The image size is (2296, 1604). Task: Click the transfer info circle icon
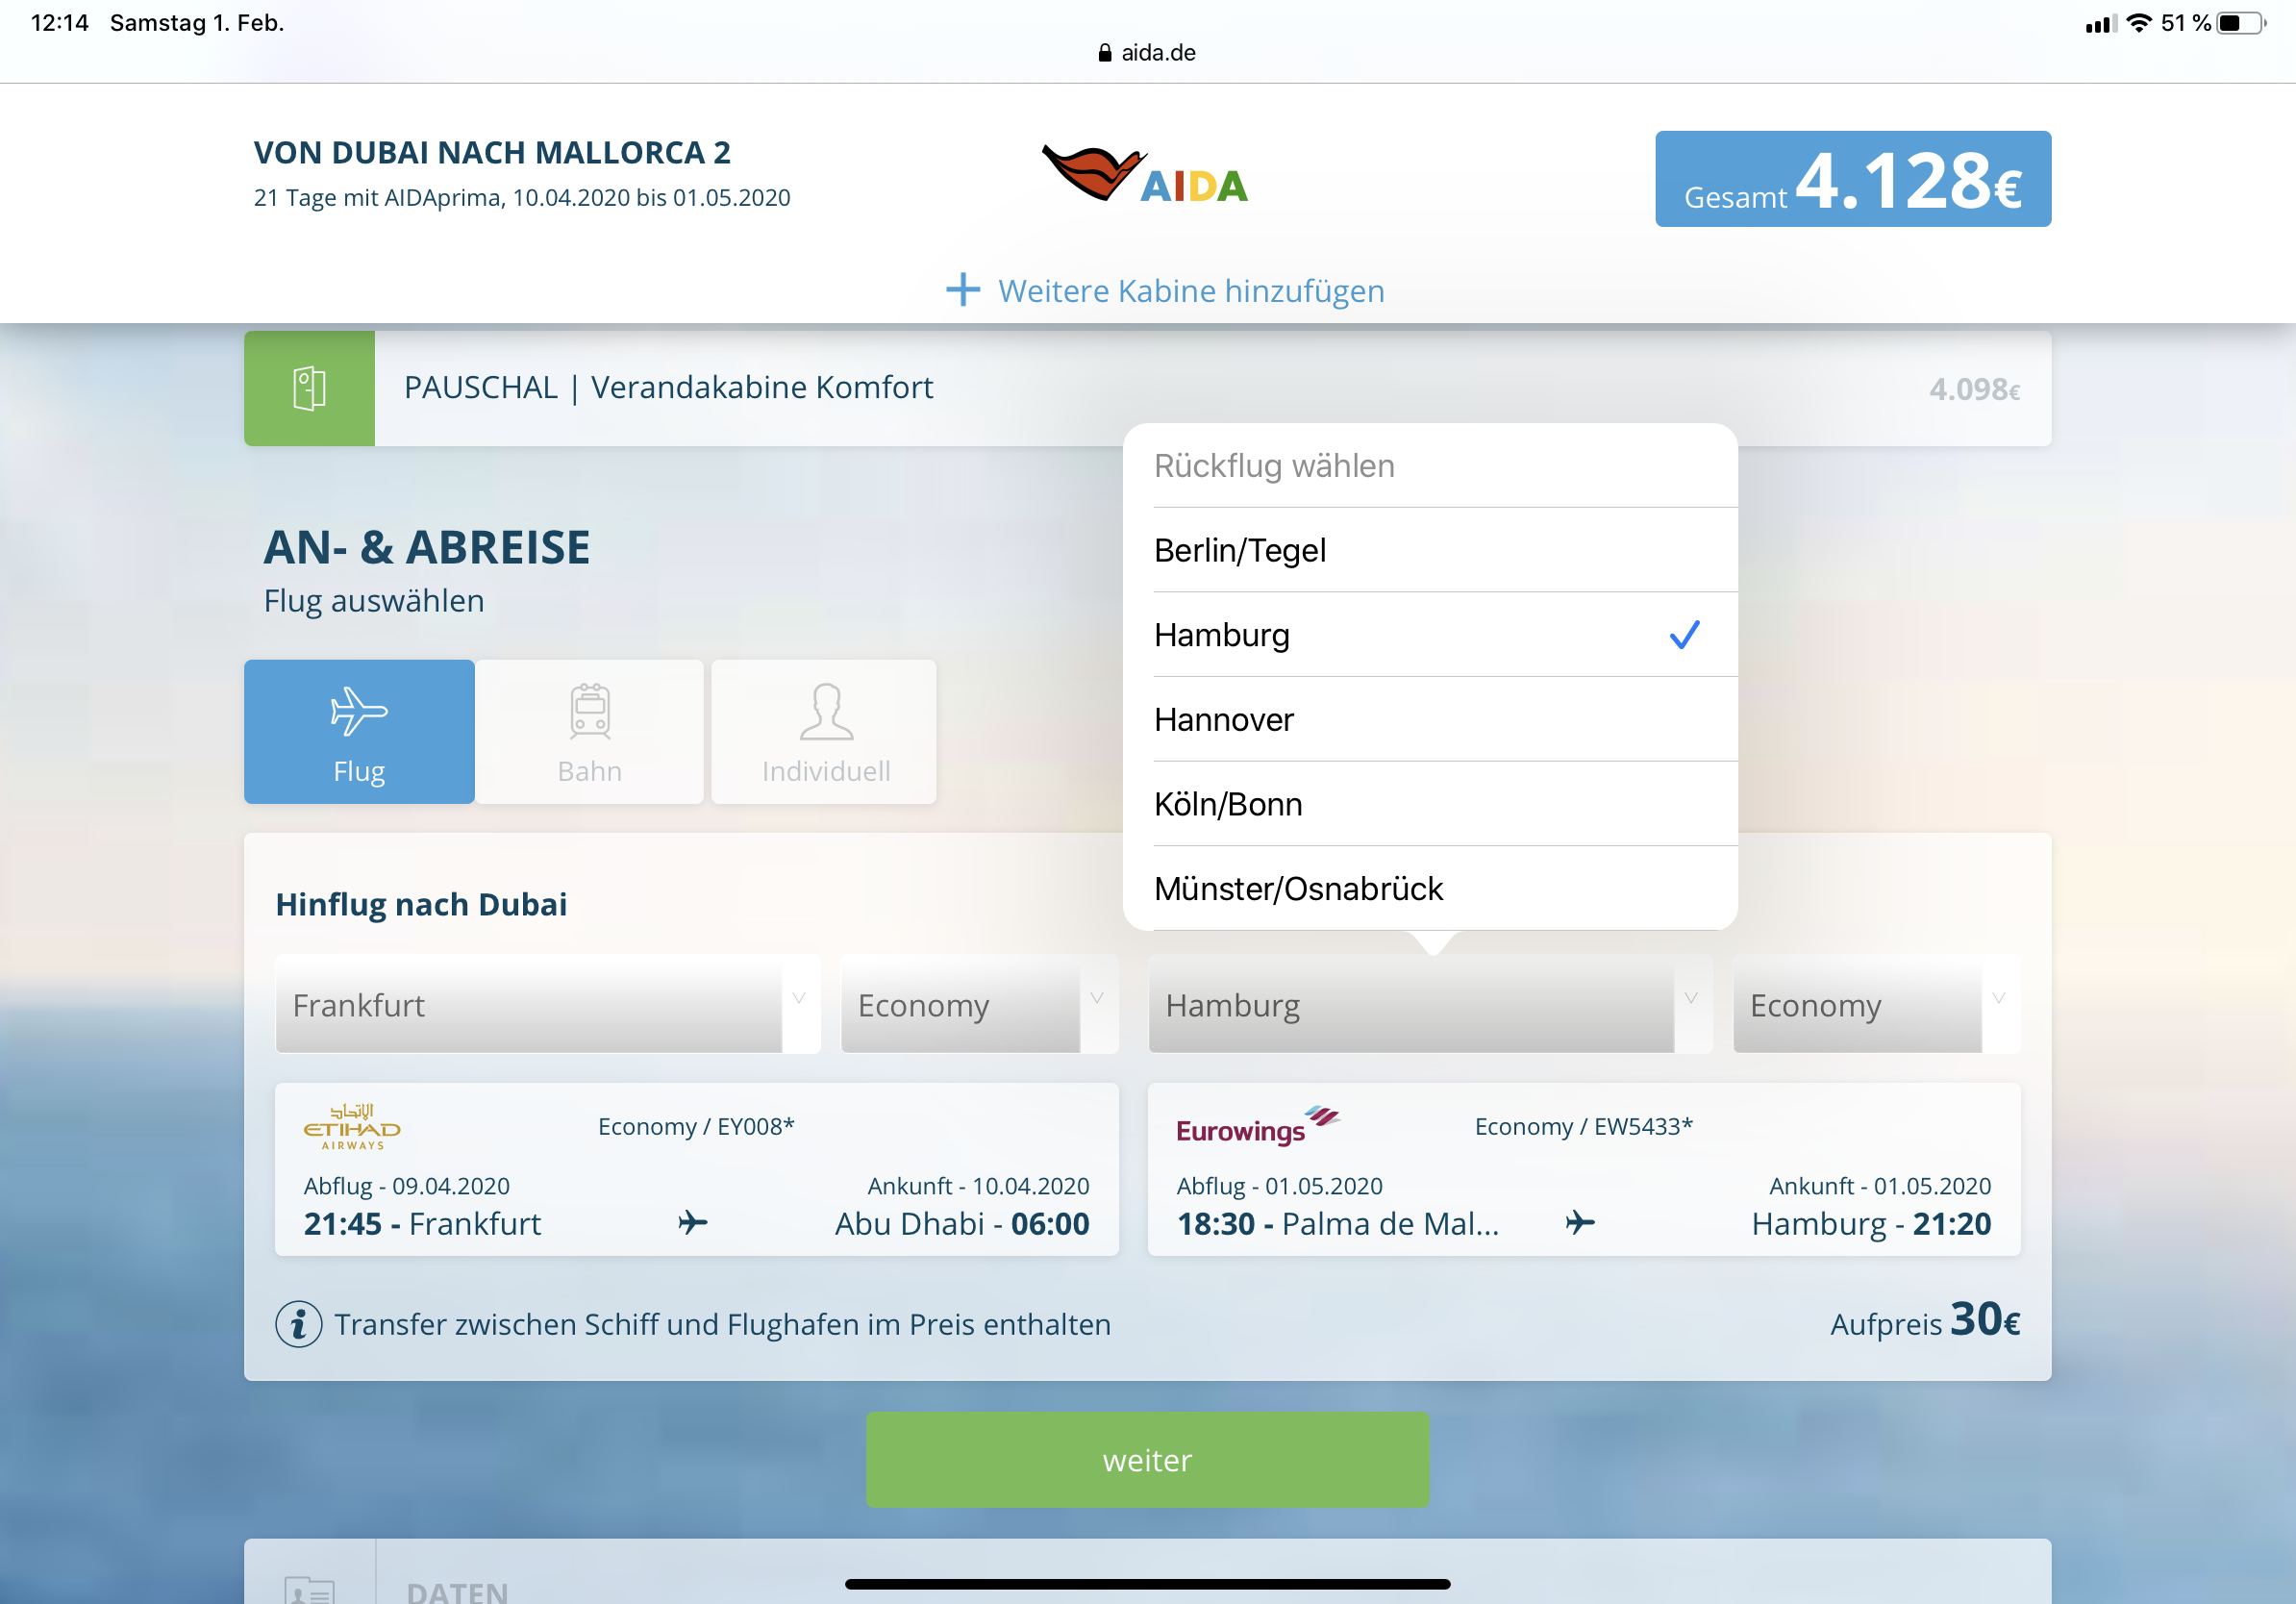[298, 1324]
